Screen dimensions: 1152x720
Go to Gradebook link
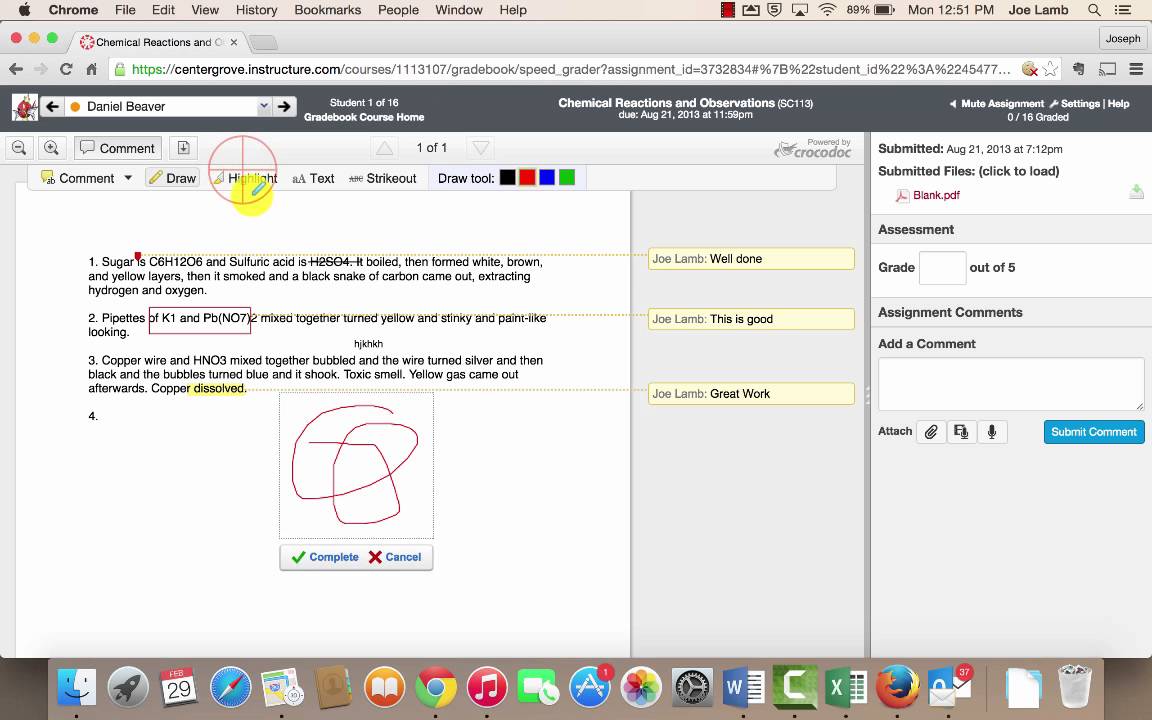[x=330, y=117]
